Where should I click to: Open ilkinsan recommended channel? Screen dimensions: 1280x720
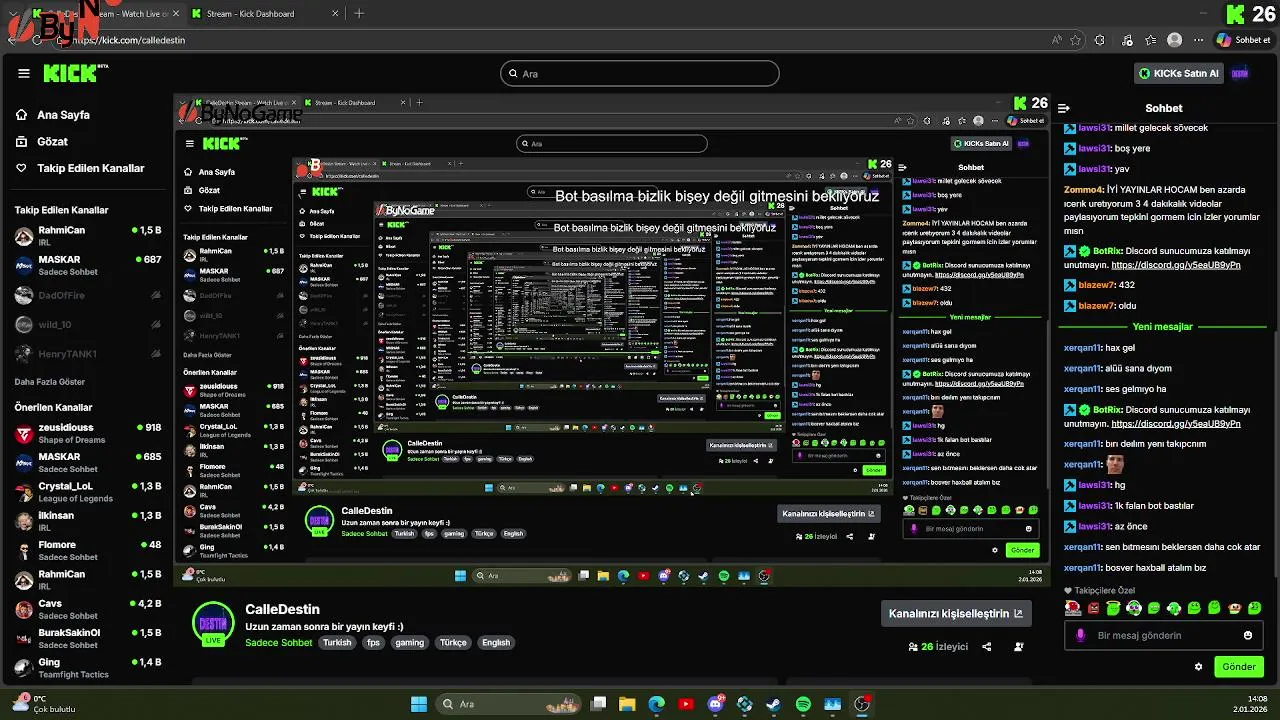(87, 521)
